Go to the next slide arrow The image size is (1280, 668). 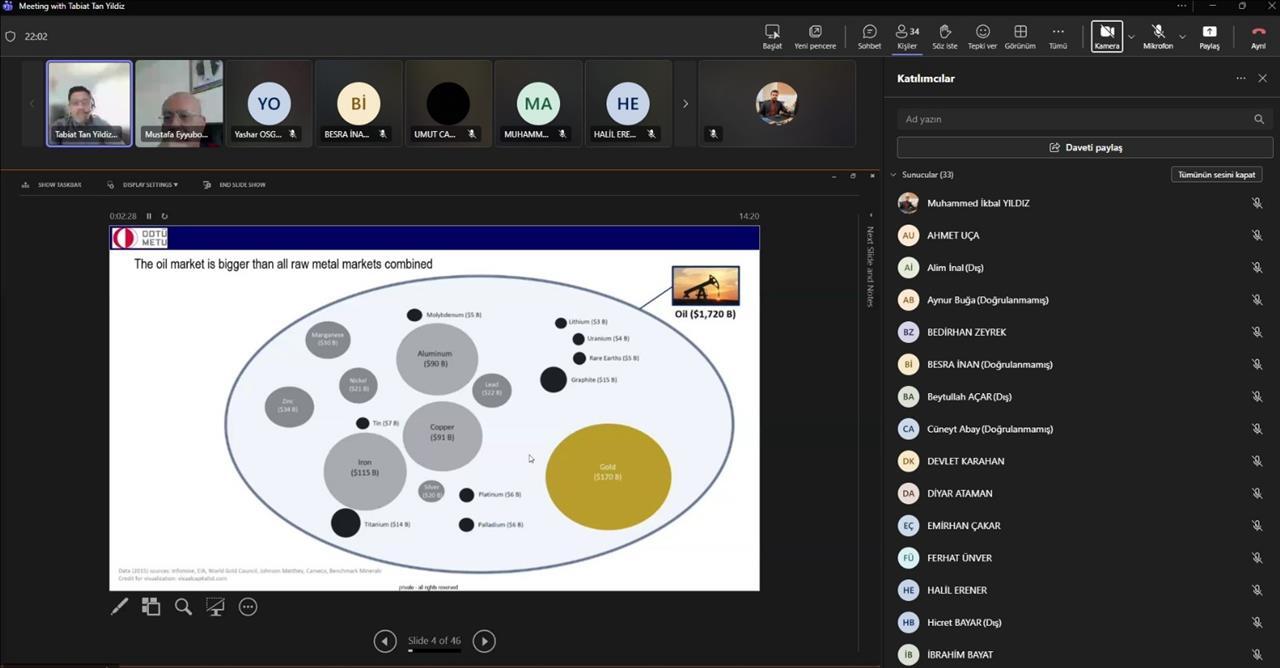484,641
